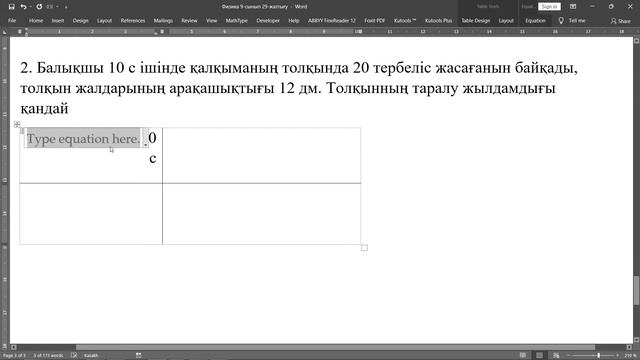640x360 pixels.
Task: Click the zoom slider handle
Action: click(598, 356)
